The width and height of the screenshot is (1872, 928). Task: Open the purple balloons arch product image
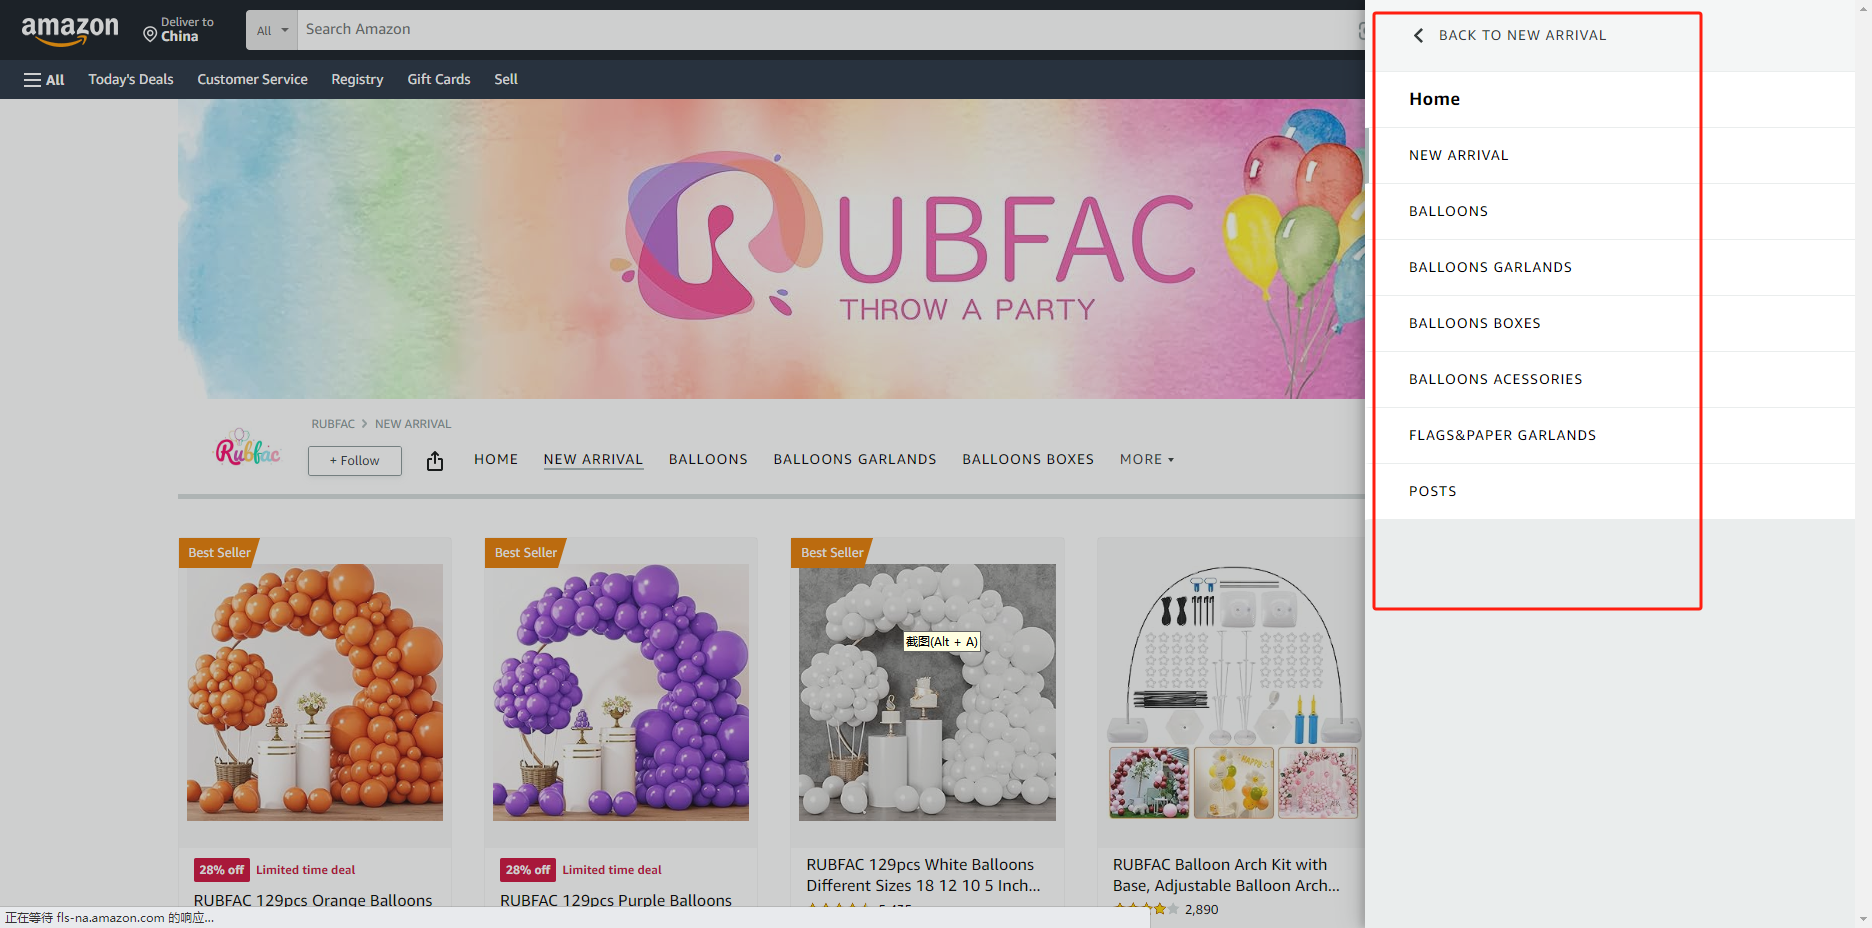point(621,692)
